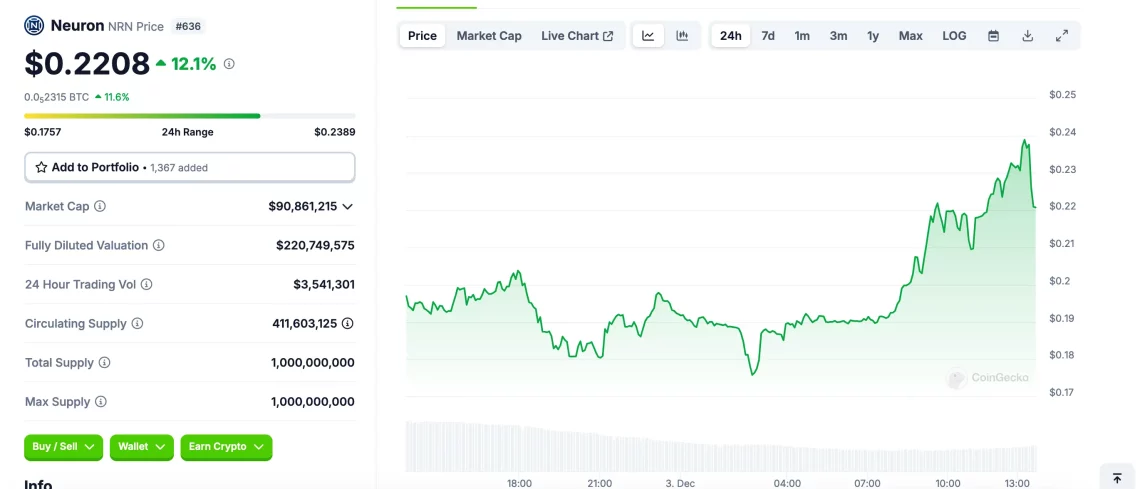Switch to the Market Cap tab
The image size is (1140, 489).
(489, 36)
